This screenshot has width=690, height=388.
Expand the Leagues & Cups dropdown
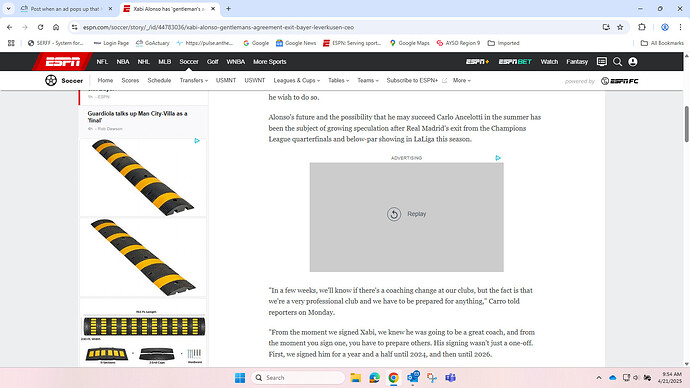pyautogui.click(x=297, y=81)
